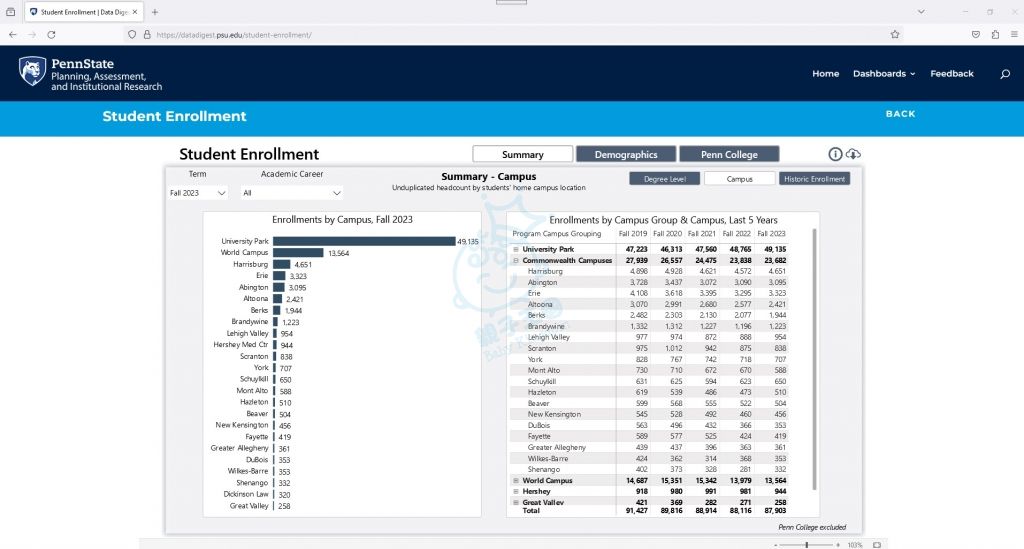1024x549 pixels.
Task: Open a new browser tab
Action: (155, 12)
